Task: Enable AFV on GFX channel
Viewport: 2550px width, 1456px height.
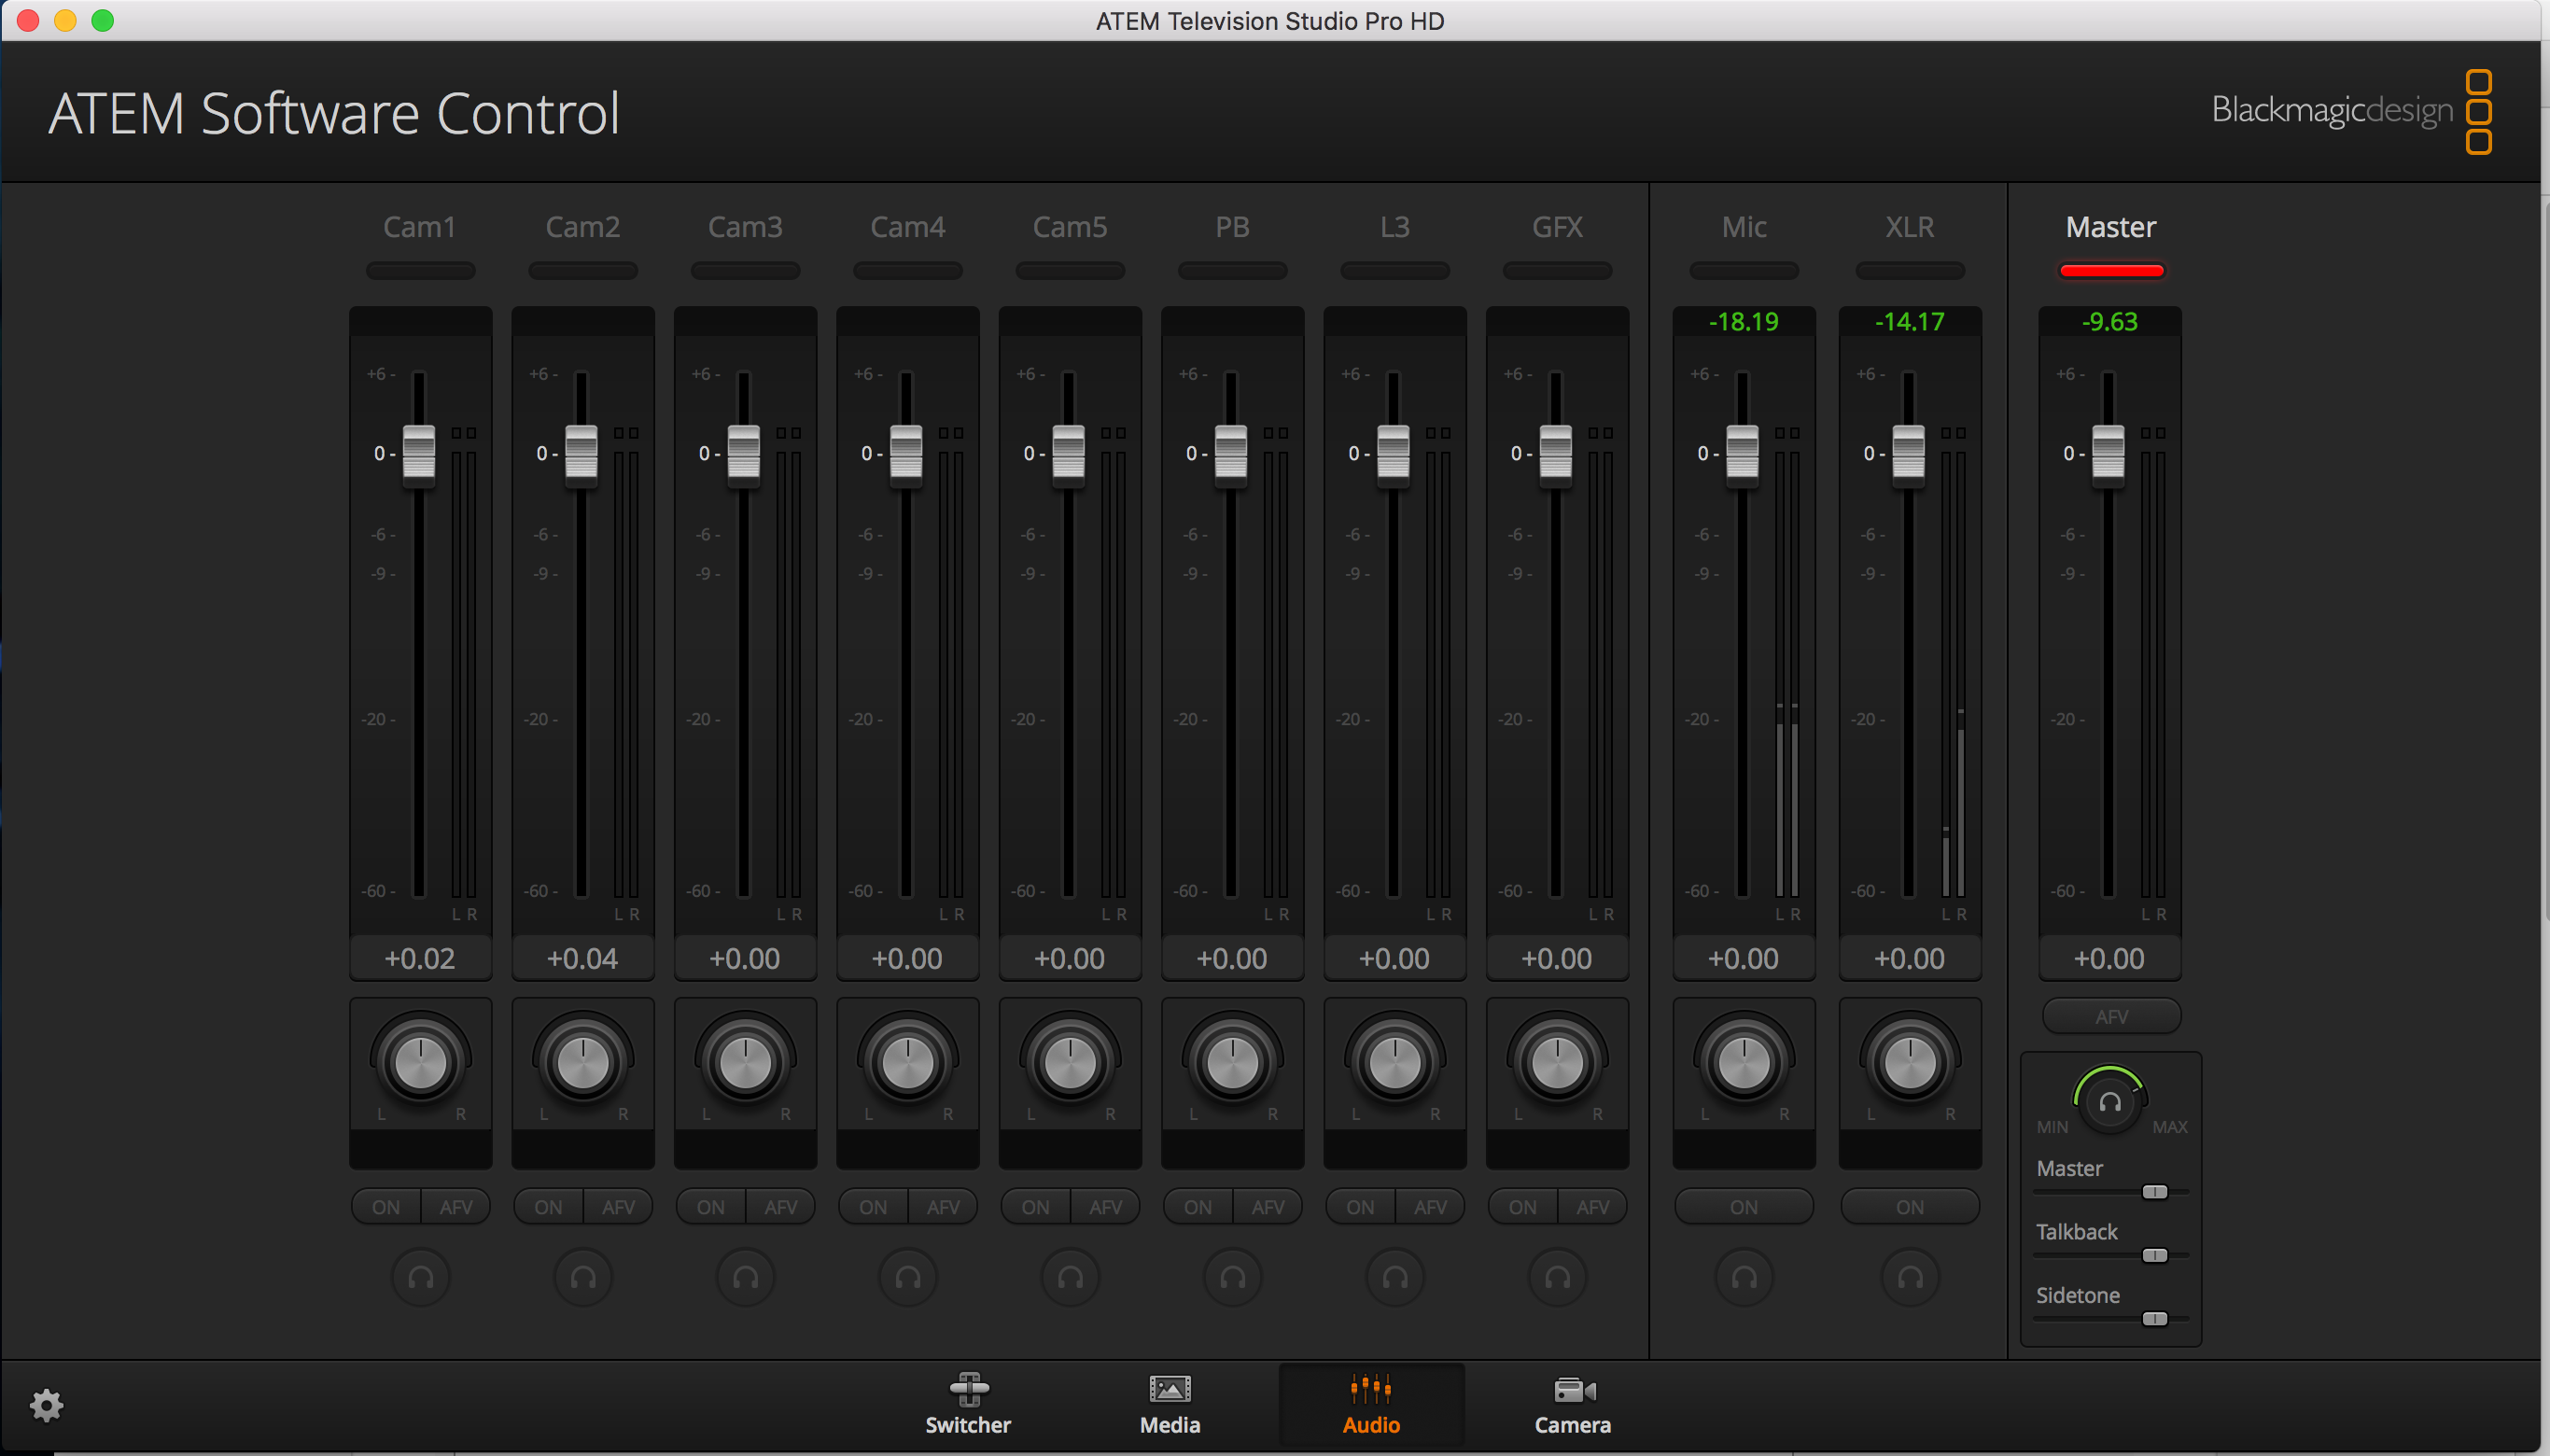Action: click(1593, 1207)
